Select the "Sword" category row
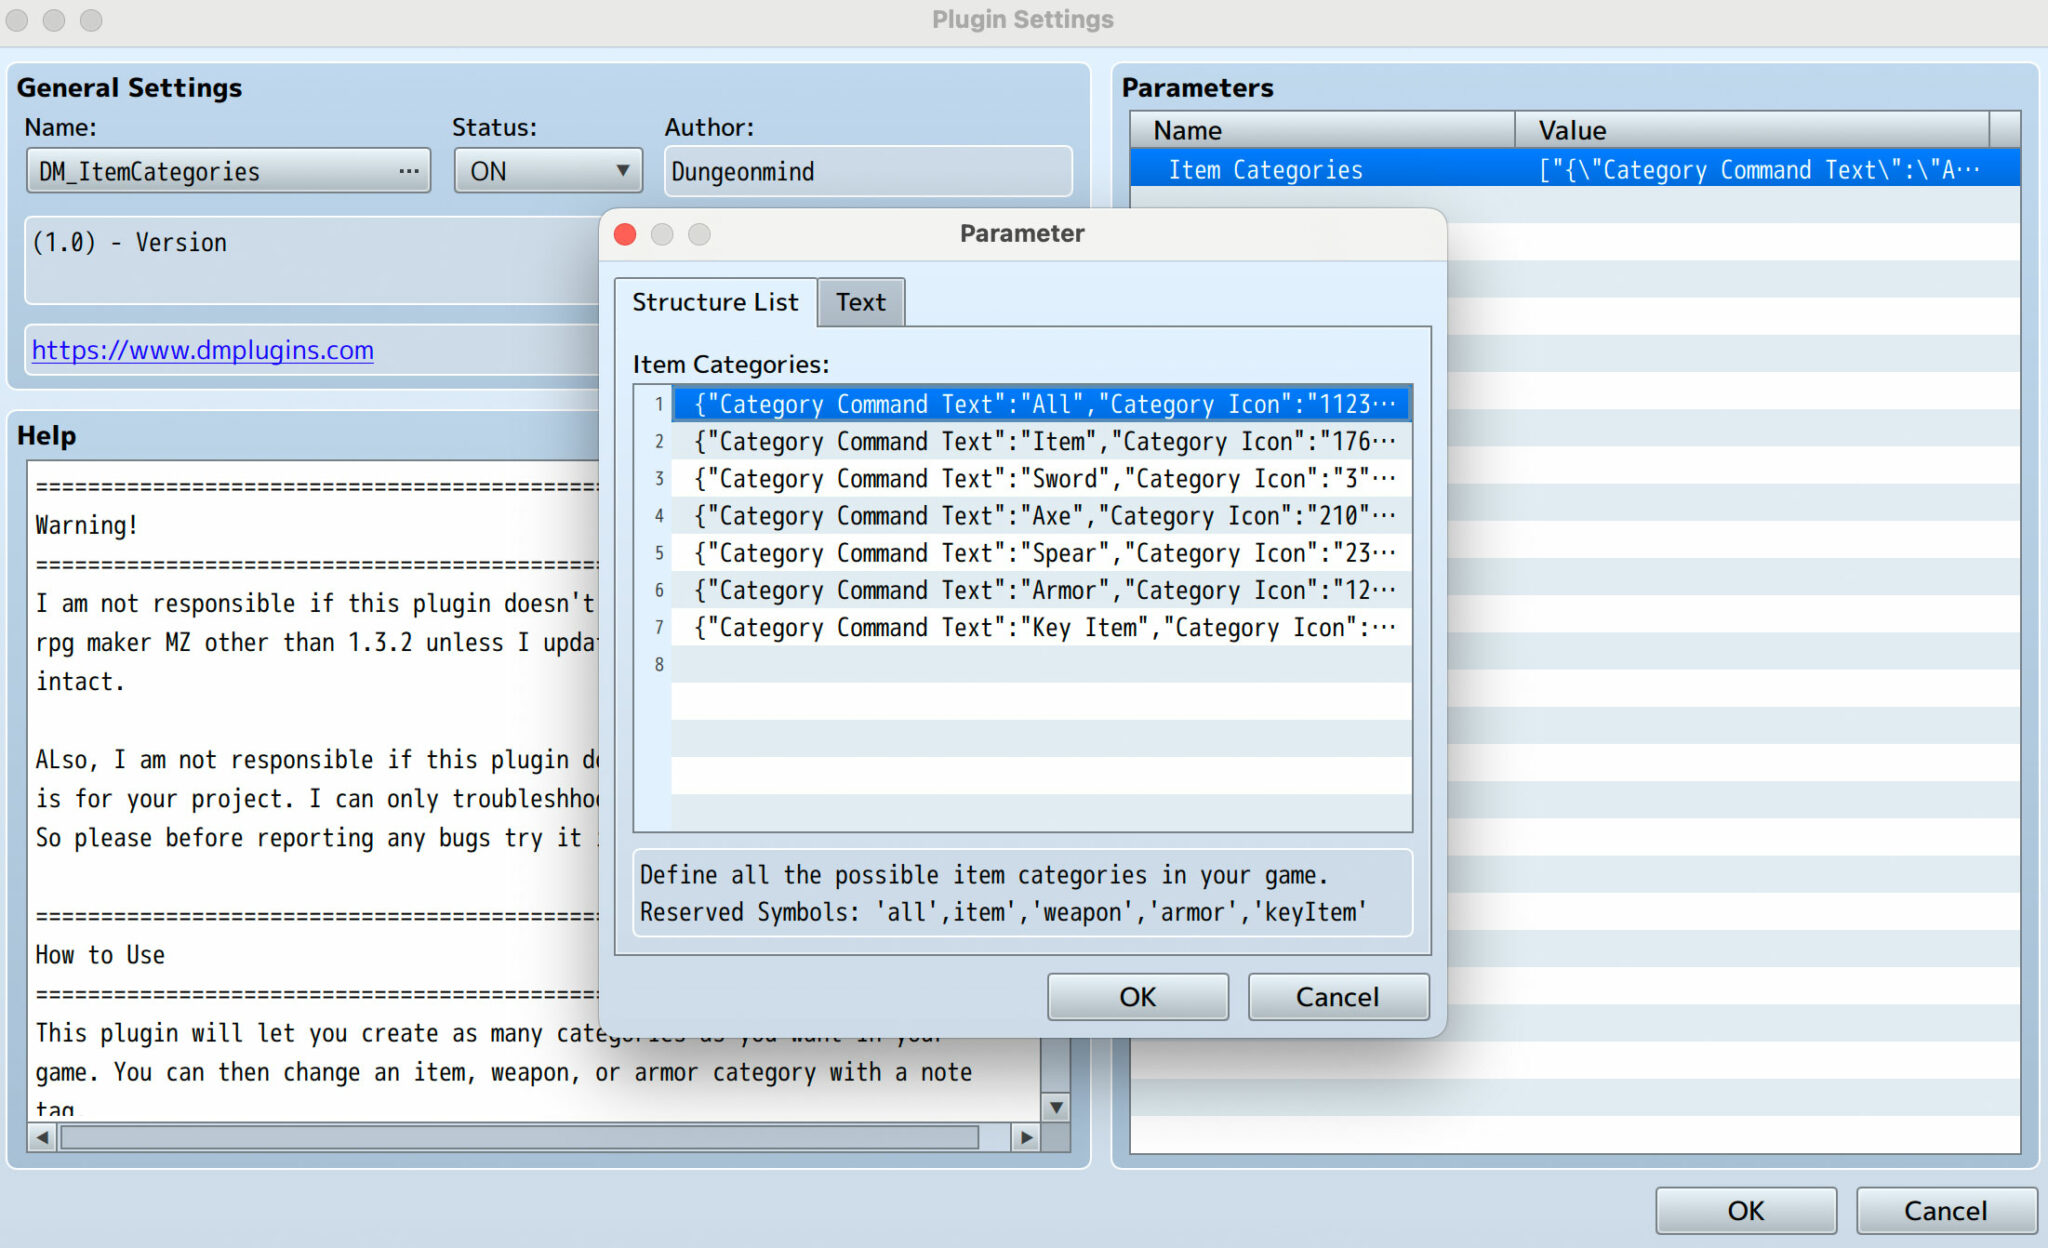Viewport: 2048px width, 1248px height. point(1041,478)
